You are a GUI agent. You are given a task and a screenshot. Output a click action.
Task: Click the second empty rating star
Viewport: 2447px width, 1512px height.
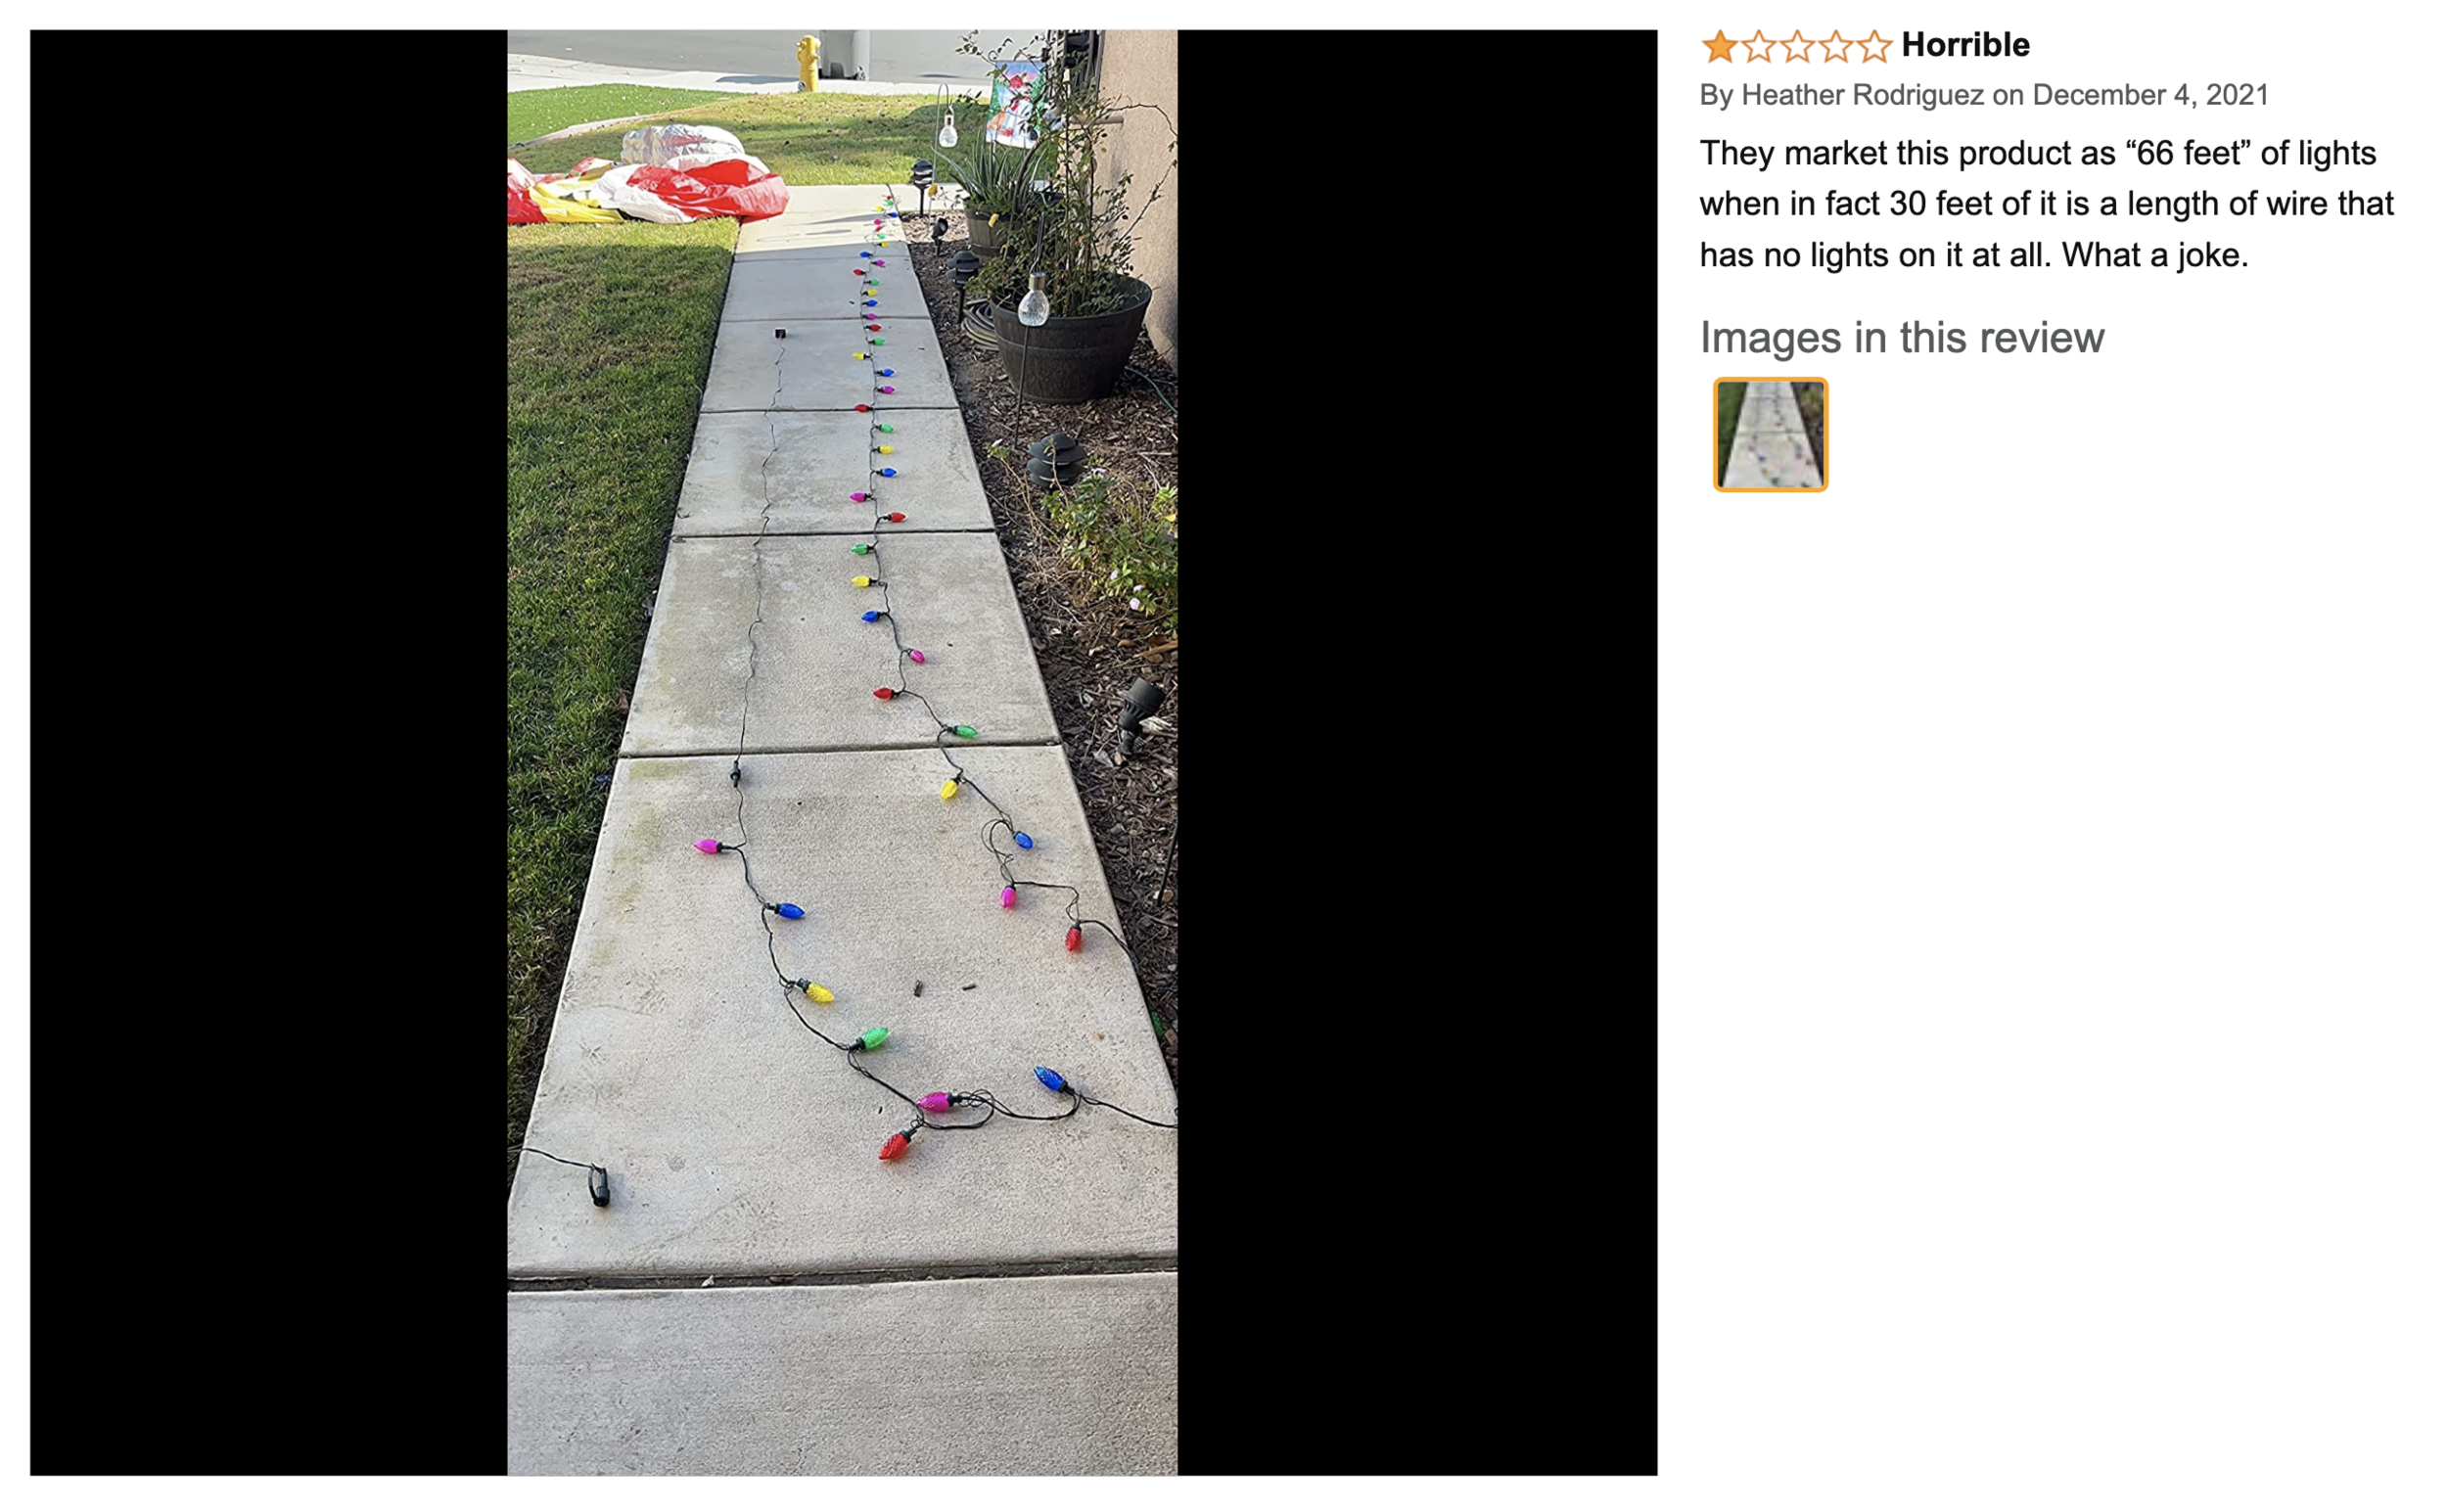(x=1758, y=46)
